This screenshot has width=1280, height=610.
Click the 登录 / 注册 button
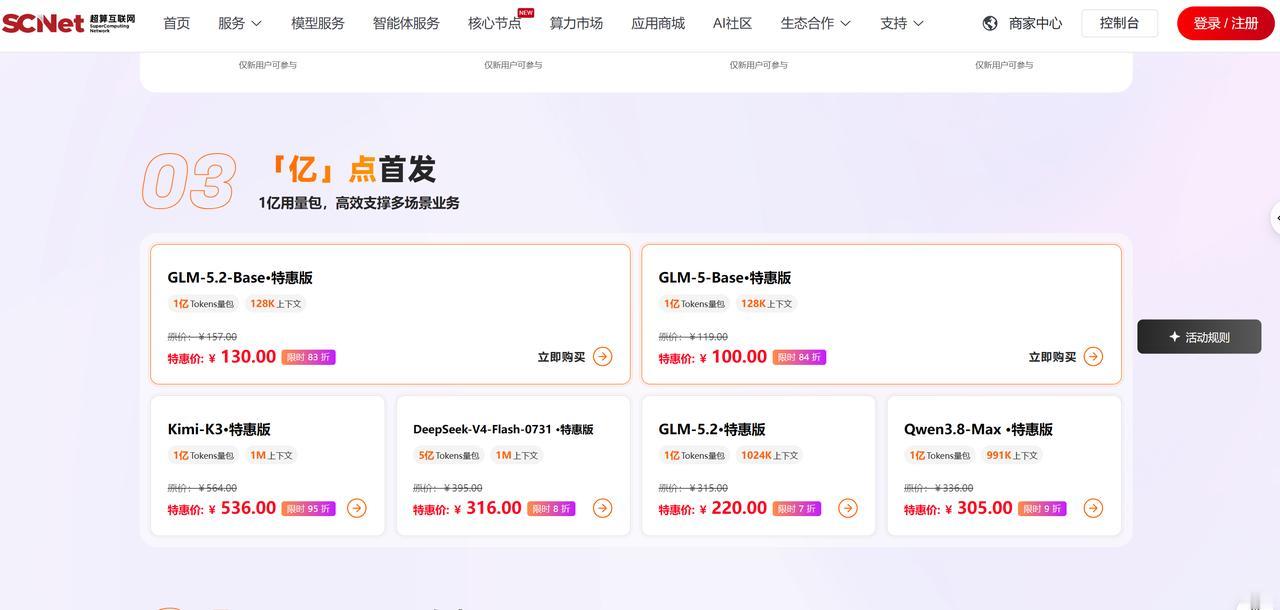tap(1226, 23)
